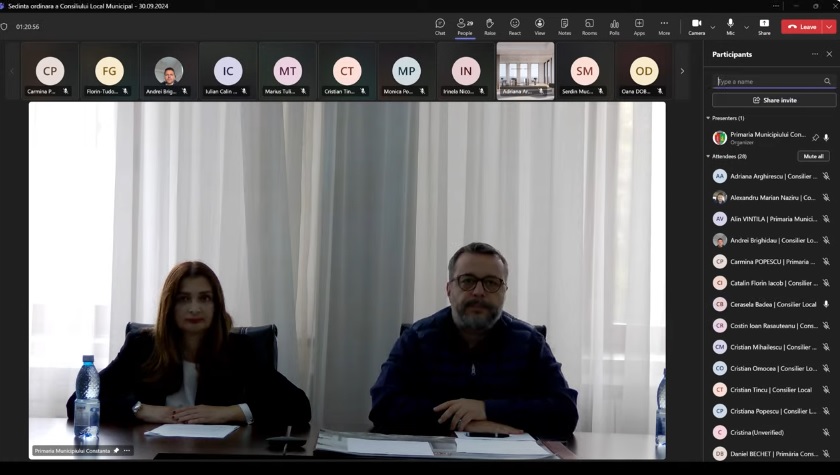Viewport: 840px width, 475px height.
Task: Open the Chat panel
Action: click(440, 26)
